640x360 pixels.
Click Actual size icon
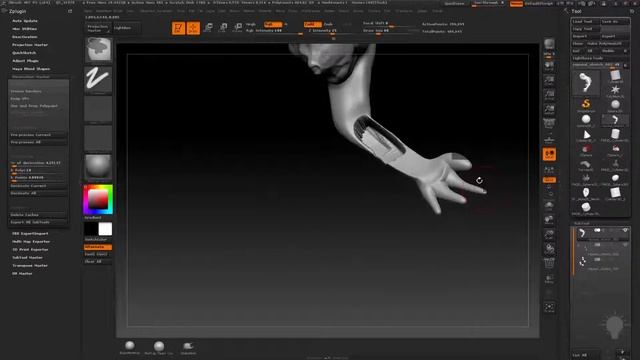[x=549, y=95]
